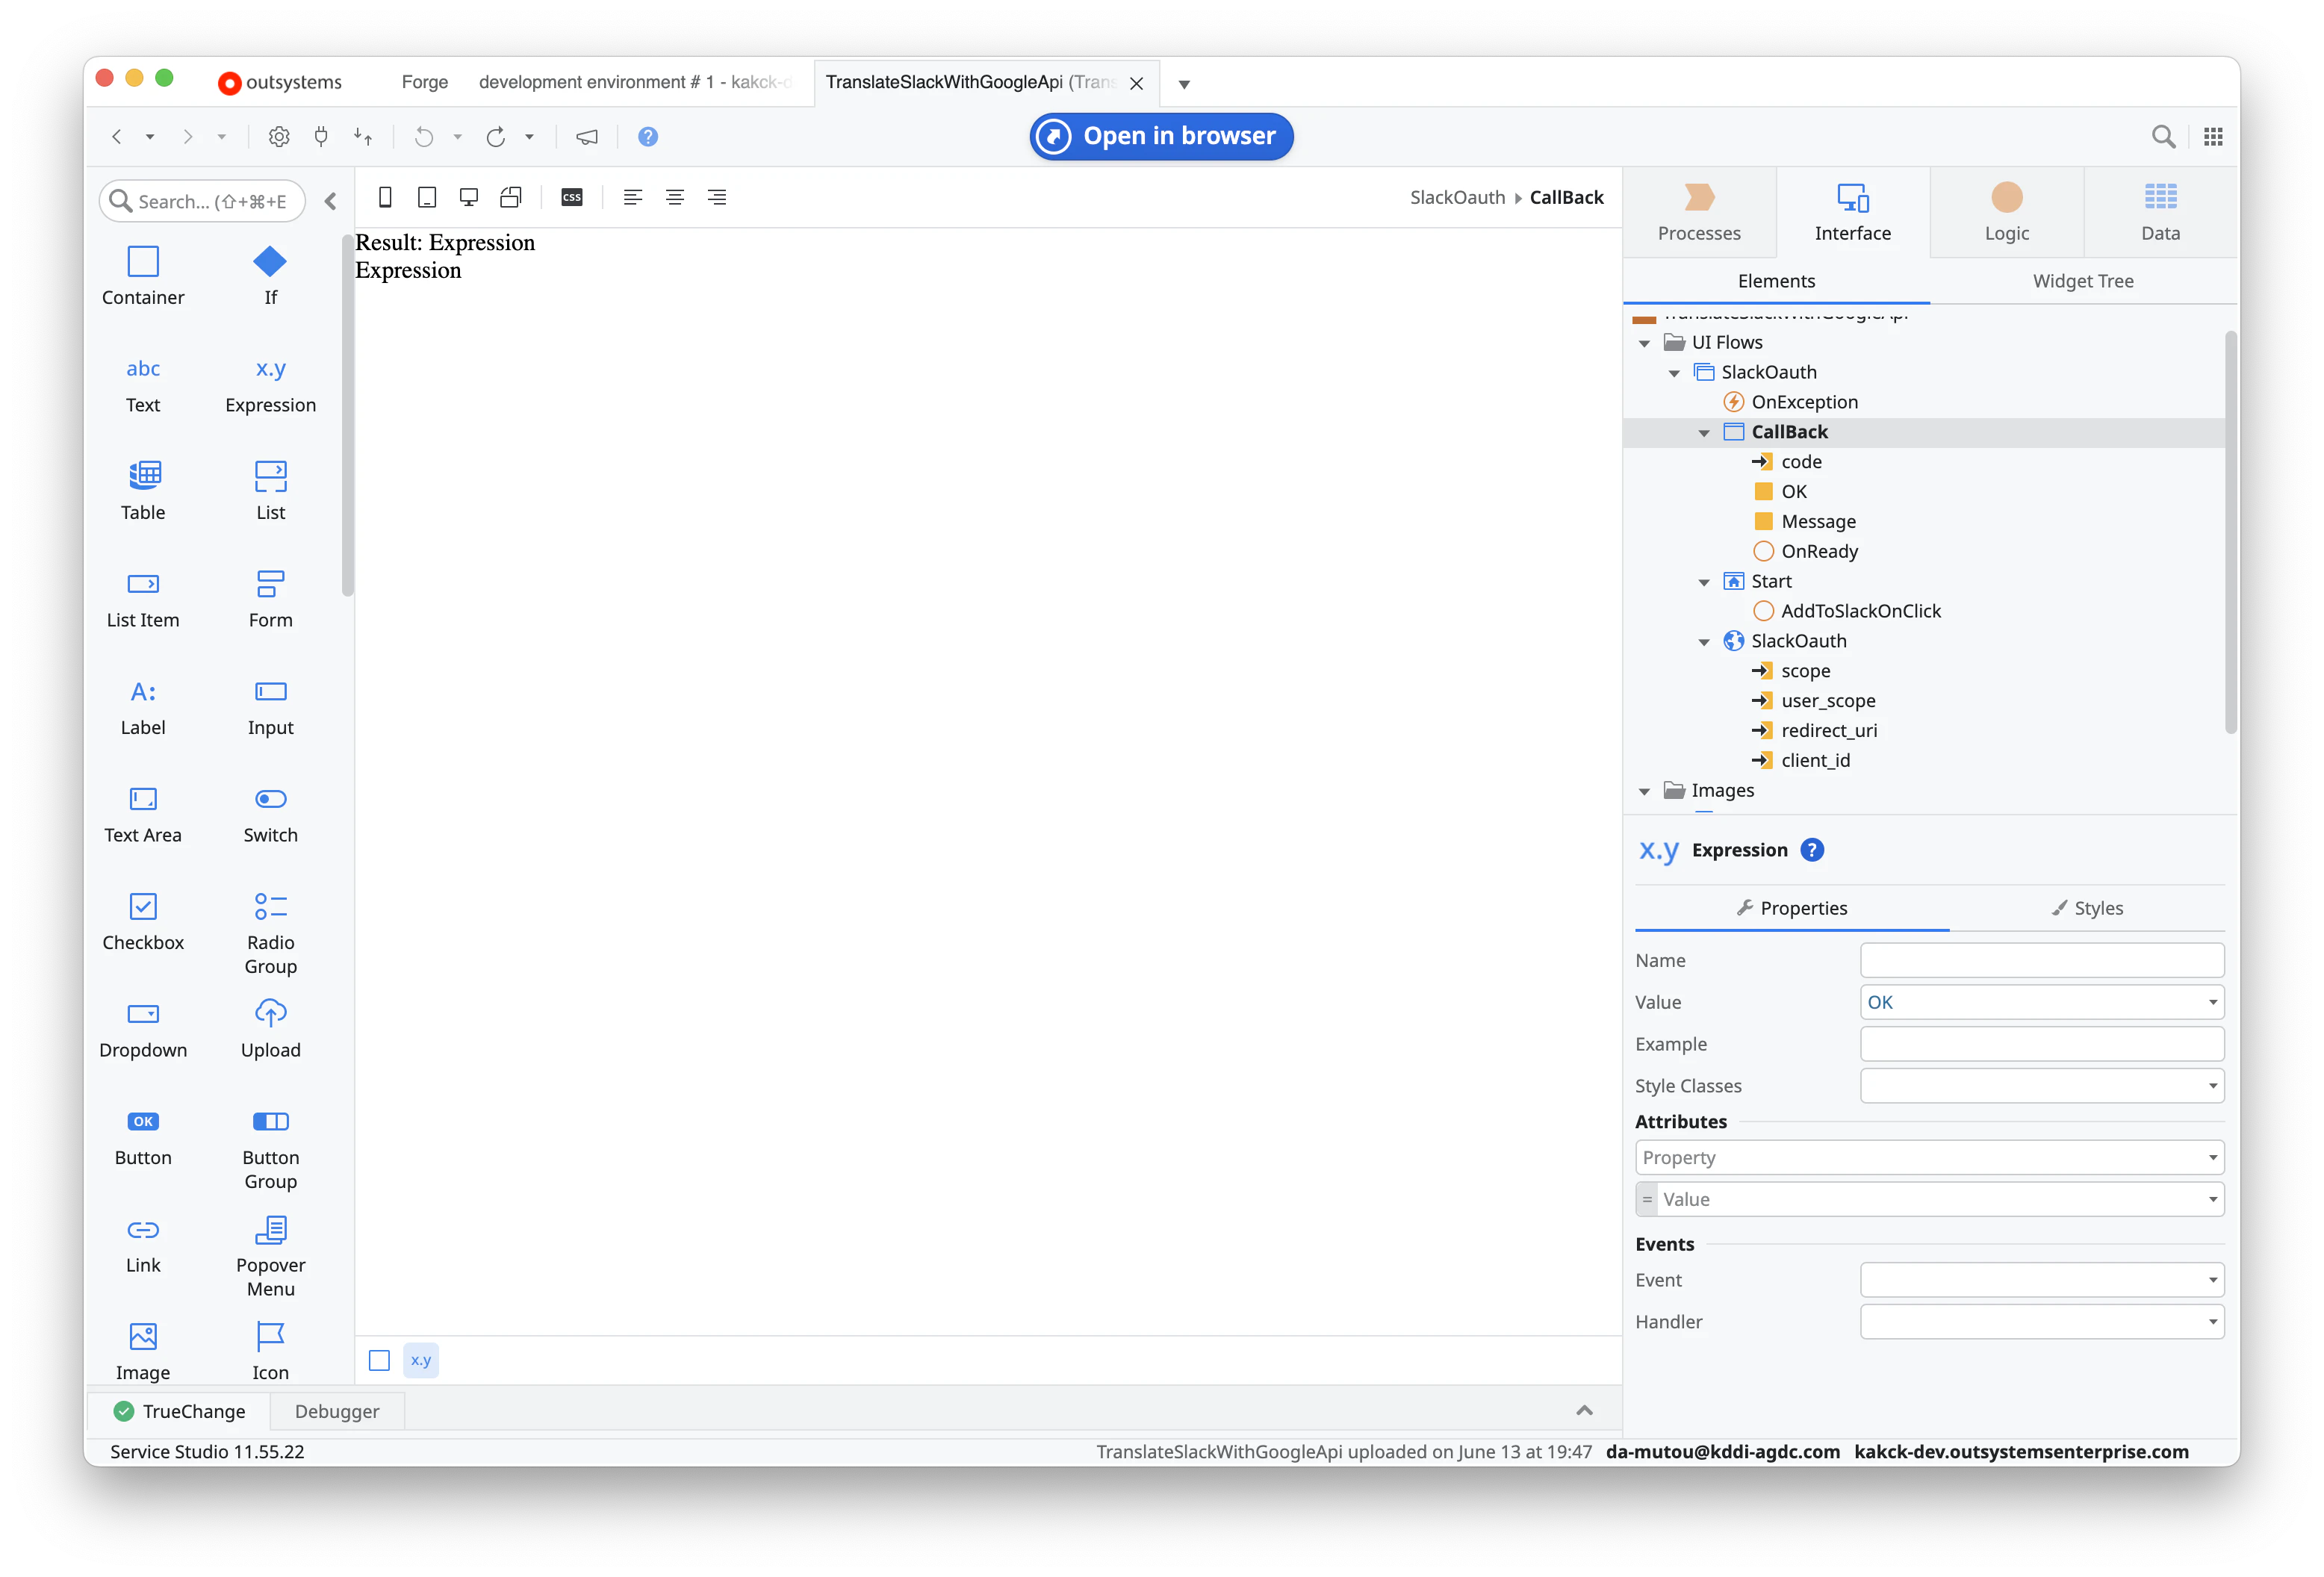Click the phone preview device icon

[x=385, y=197]
